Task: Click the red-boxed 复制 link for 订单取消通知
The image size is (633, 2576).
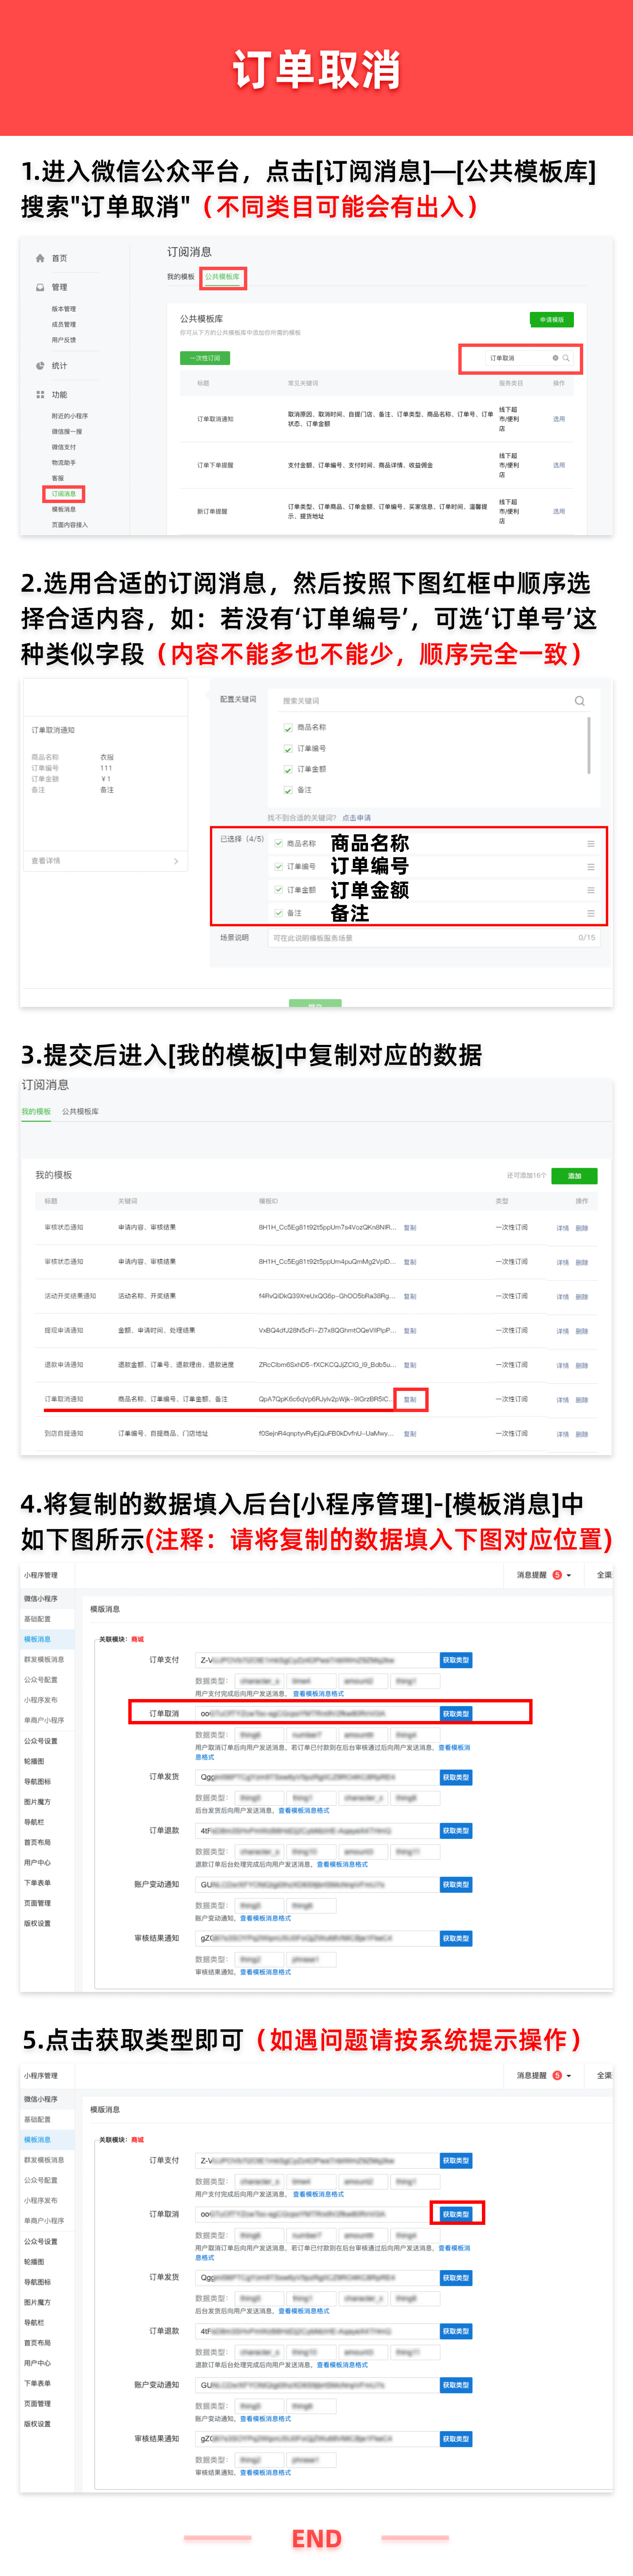Action: (x=410, y=1400)
